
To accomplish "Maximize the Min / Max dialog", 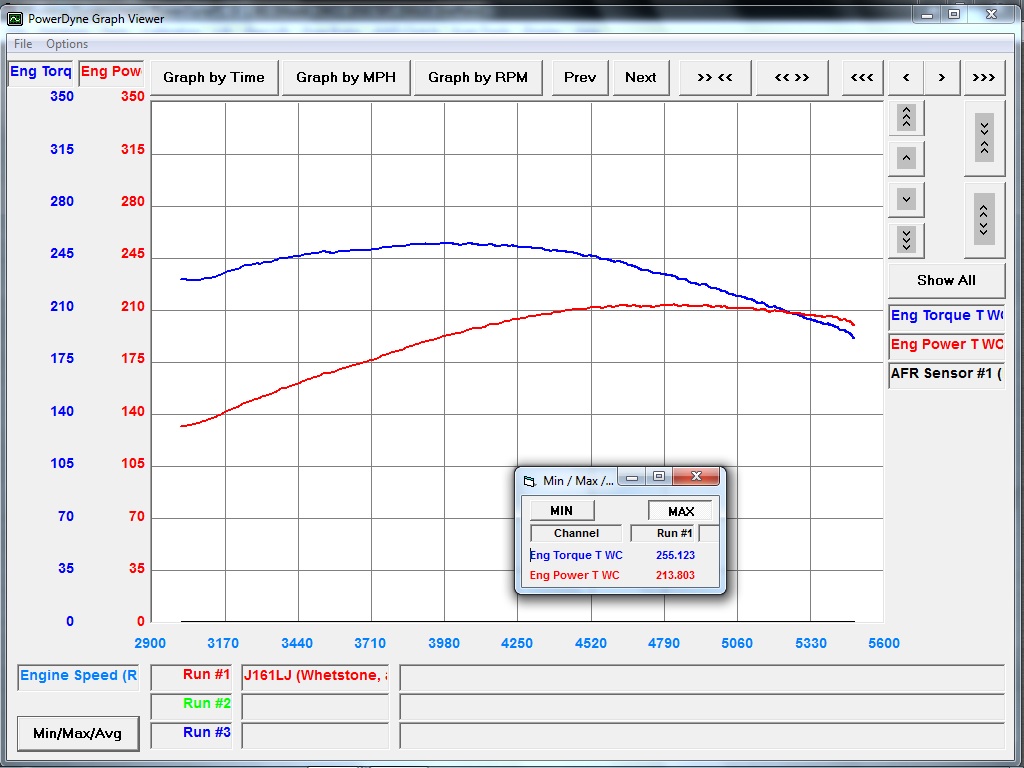I will (659, 477).
